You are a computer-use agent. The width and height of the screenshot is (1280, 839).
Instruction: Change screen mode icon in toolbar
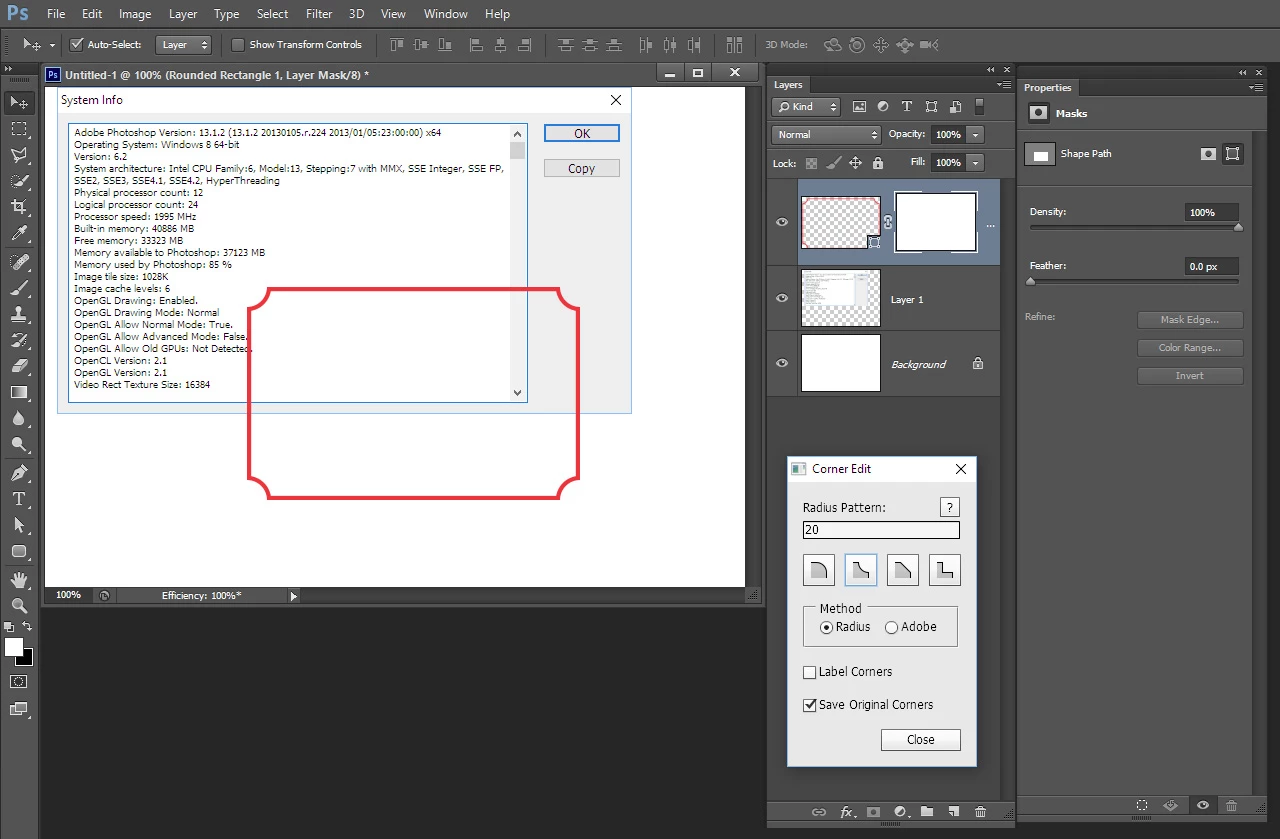pos(19,709)
